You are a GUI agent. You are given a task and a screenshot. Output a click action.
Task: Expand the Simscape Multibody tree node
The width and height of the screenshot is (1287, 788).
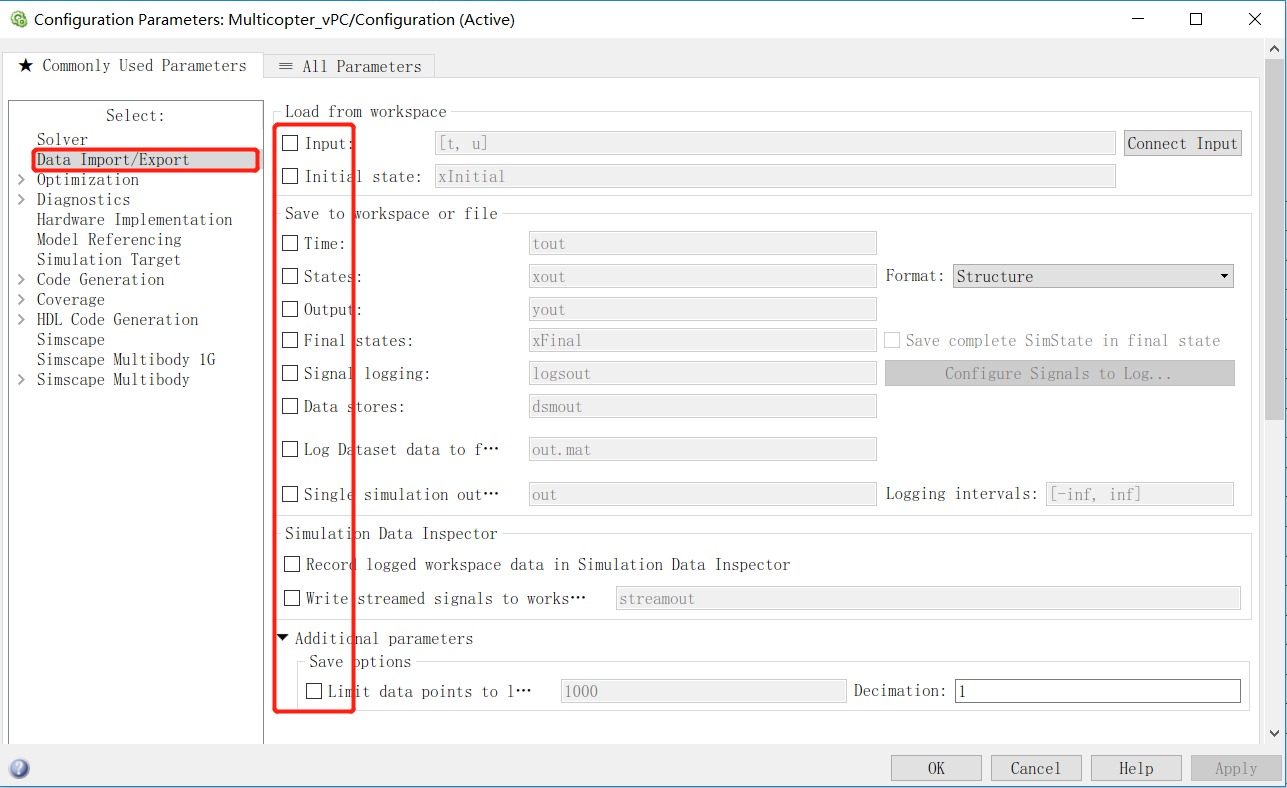click(x=21, y=380)
